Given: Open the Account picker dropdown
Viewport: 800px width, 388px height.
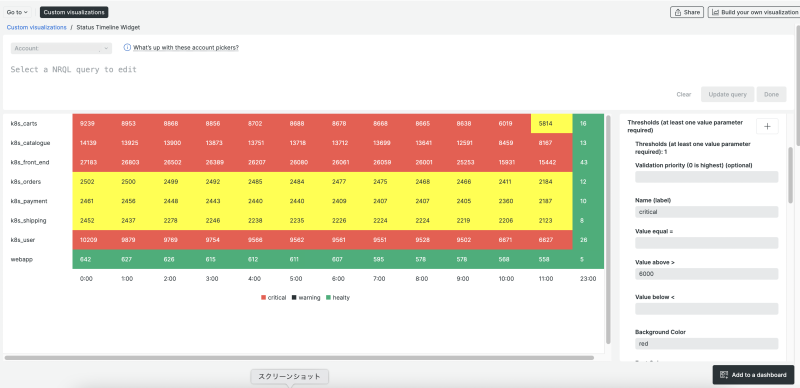Looking at the screenshot, I should tap(61, 48).
